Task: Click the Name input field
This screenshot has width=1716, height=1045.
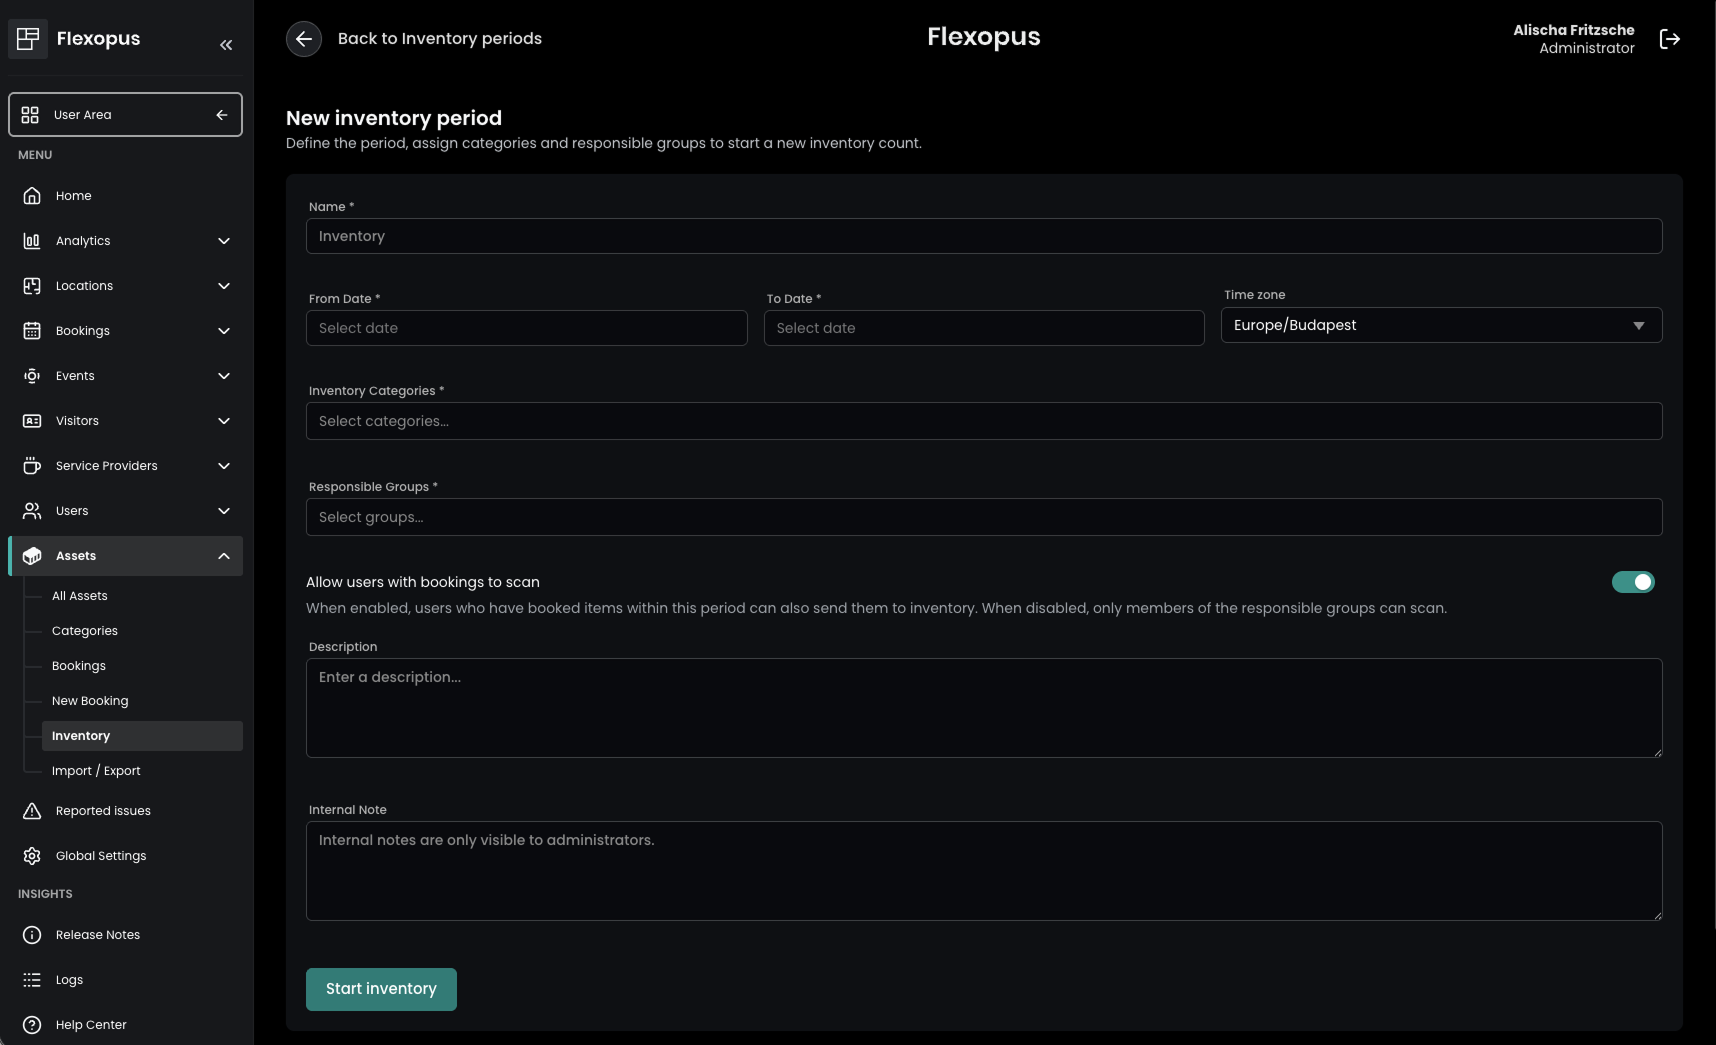Action: click(984, 236)
